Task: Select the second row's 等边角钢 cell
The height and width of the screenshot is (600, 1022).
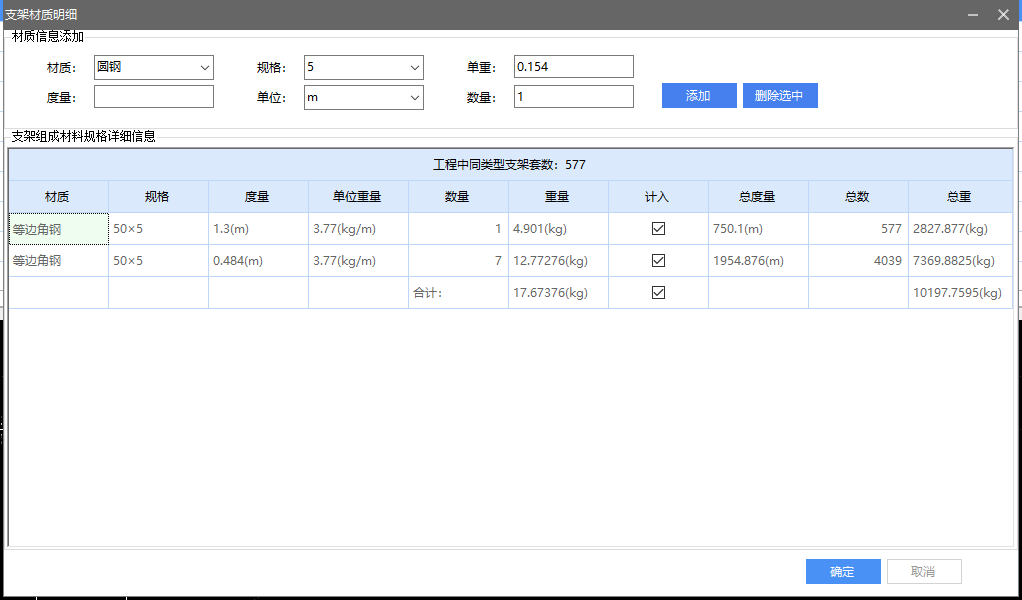Action: 58,261
